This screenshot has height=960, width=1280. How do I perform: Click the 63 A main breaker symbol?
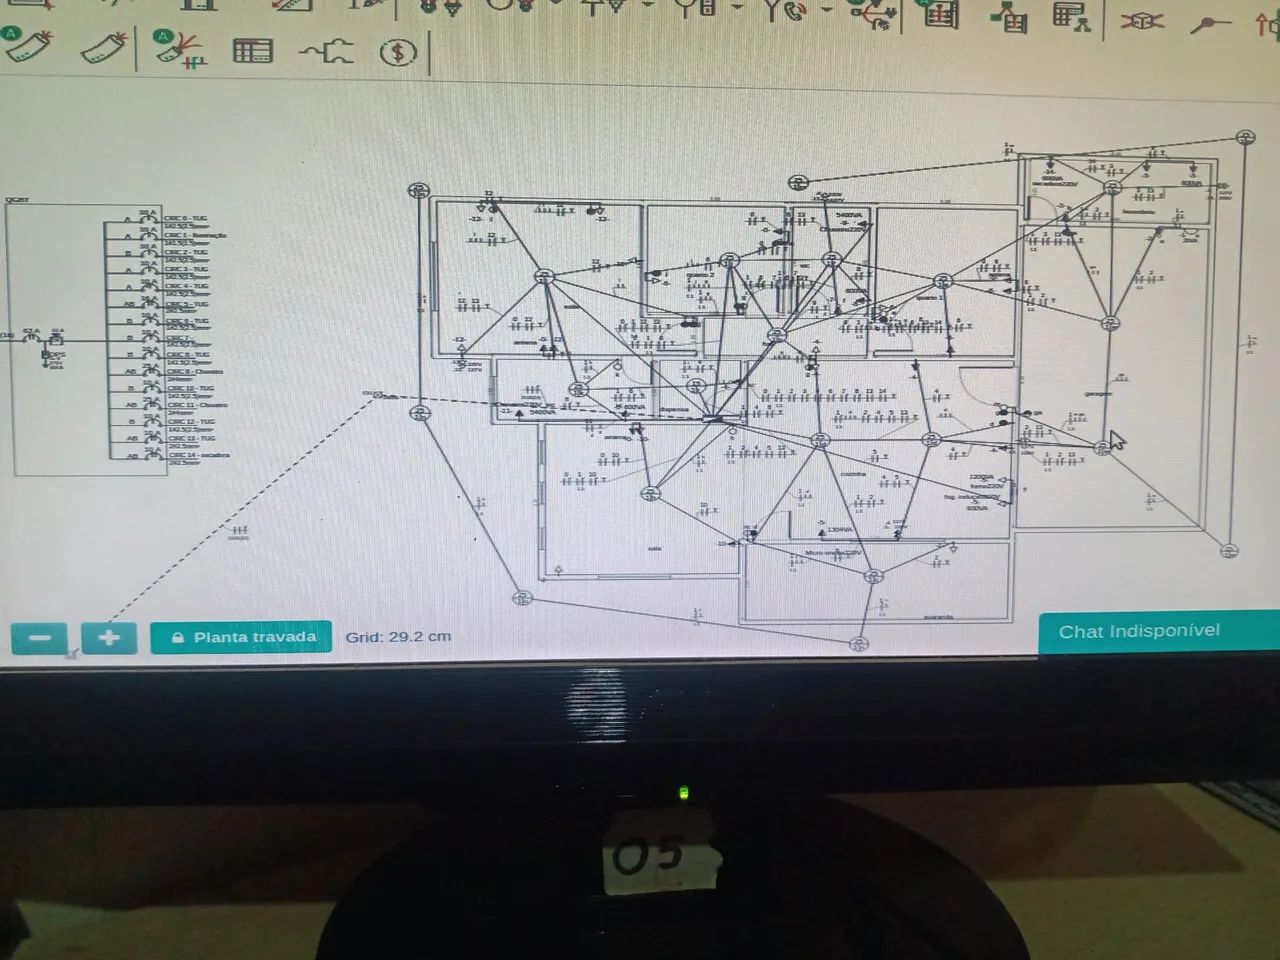(x=30, y=337)
